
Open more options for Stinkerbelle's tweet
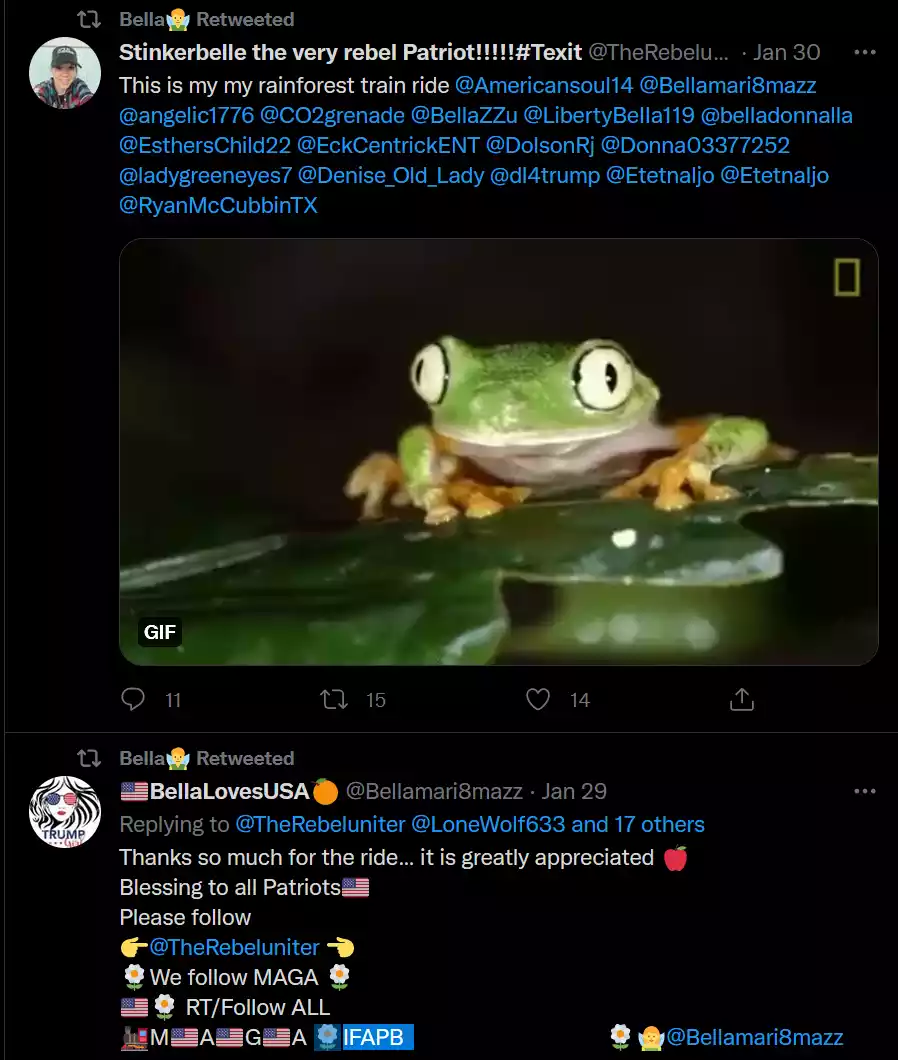(x=864, y=52)
